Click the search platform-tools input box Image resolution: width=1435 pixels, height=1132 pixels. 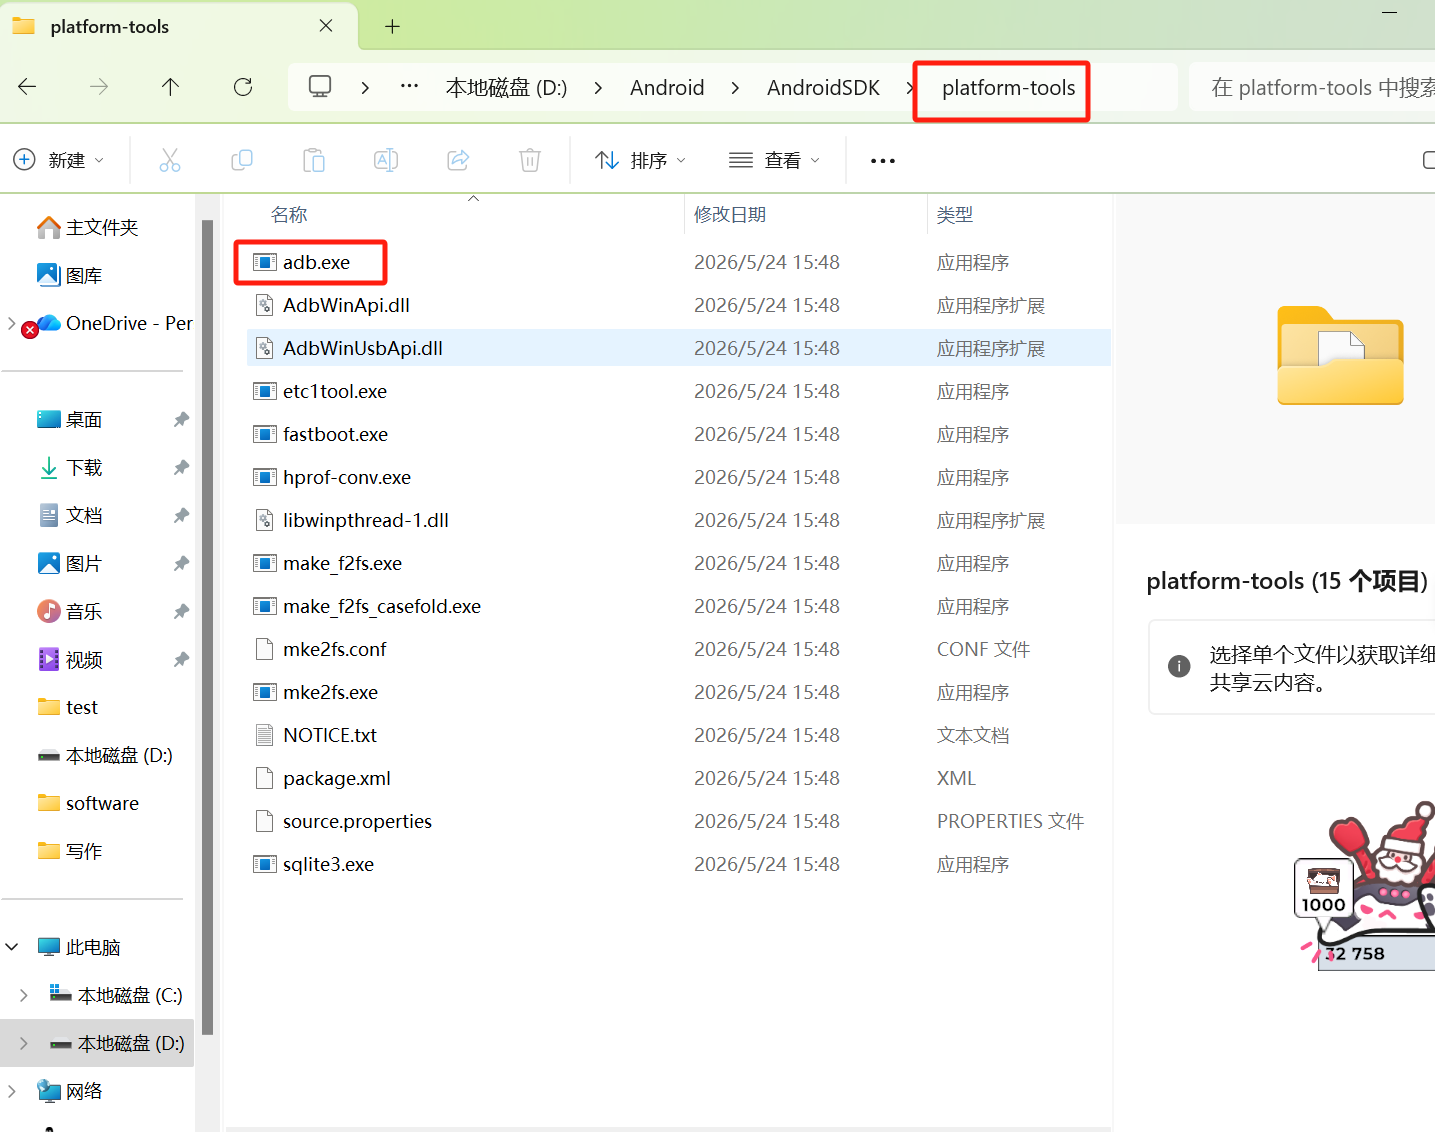click(1312, 88)
